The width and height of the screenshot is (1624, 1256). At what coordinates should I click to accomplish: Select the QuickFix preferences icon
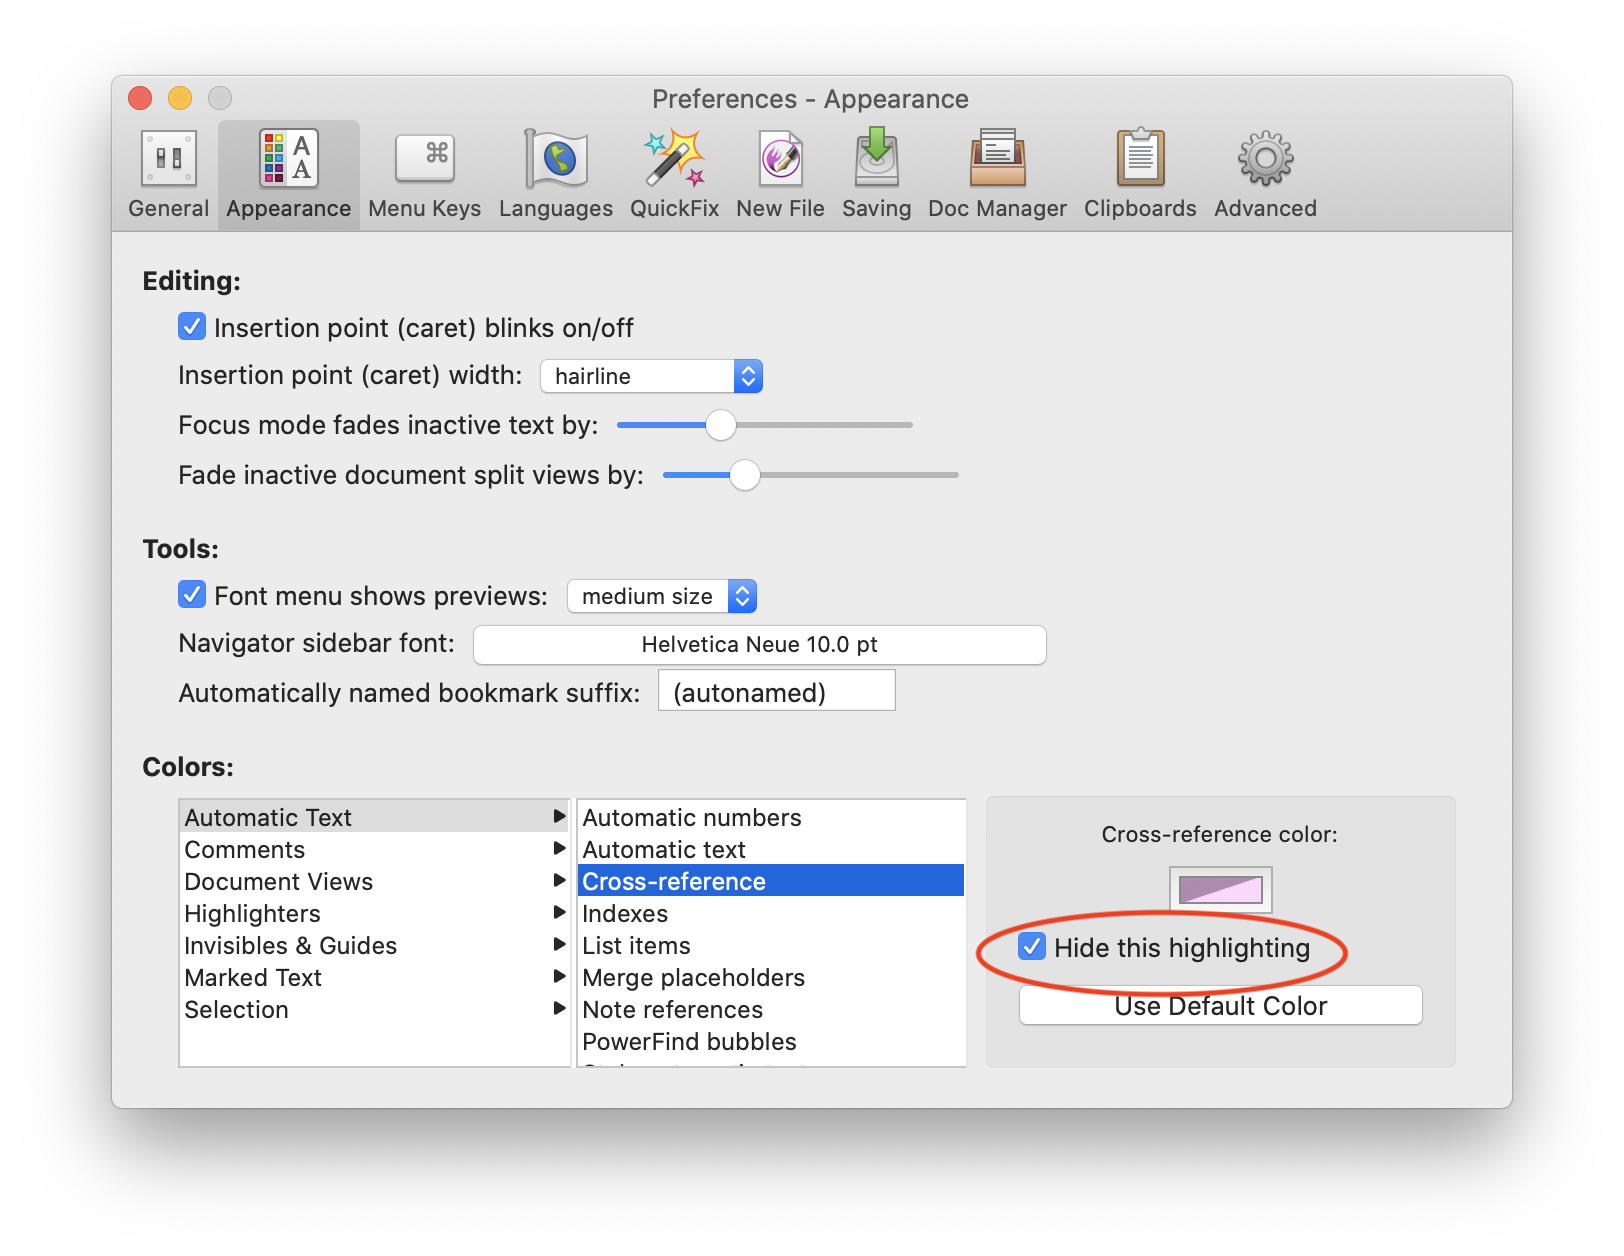674,172
